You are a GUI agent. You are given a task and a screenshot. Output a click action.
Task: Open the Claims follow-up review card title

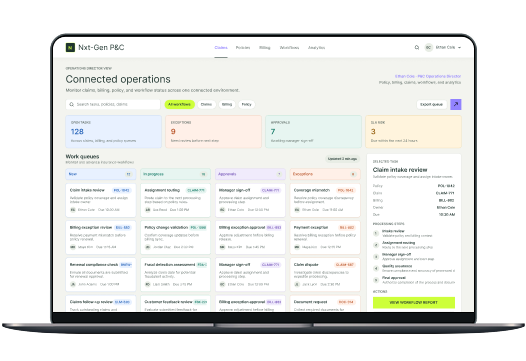coord(91,302)
